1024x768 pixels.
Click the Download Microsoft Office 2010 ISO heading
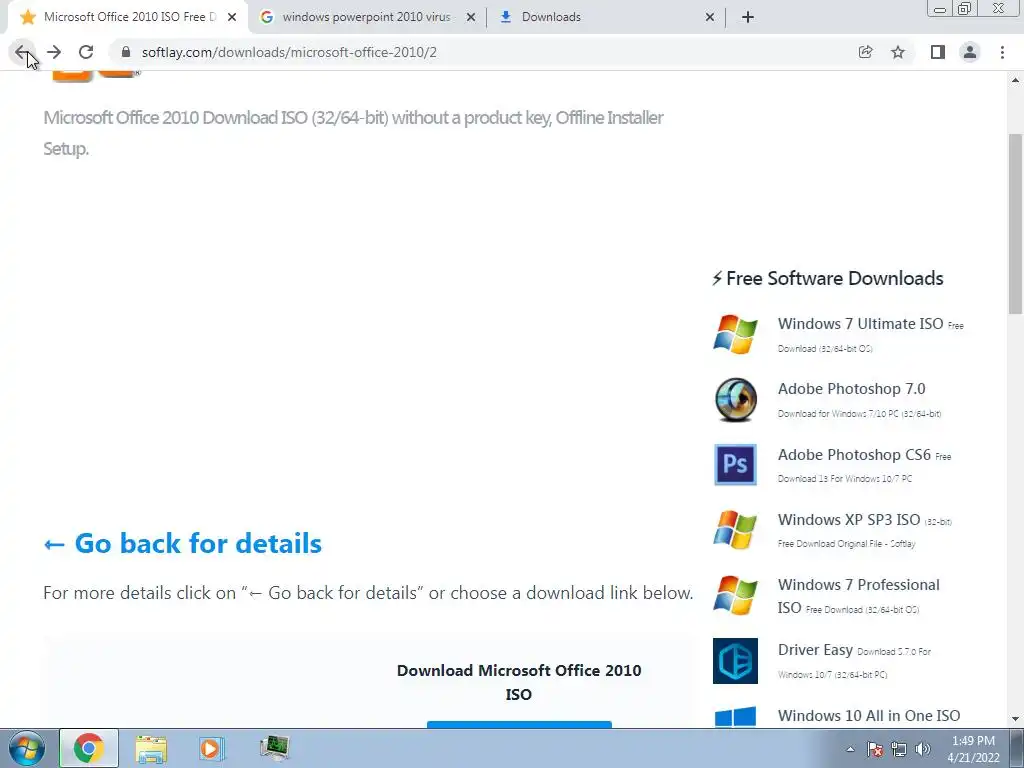[519, 682]
